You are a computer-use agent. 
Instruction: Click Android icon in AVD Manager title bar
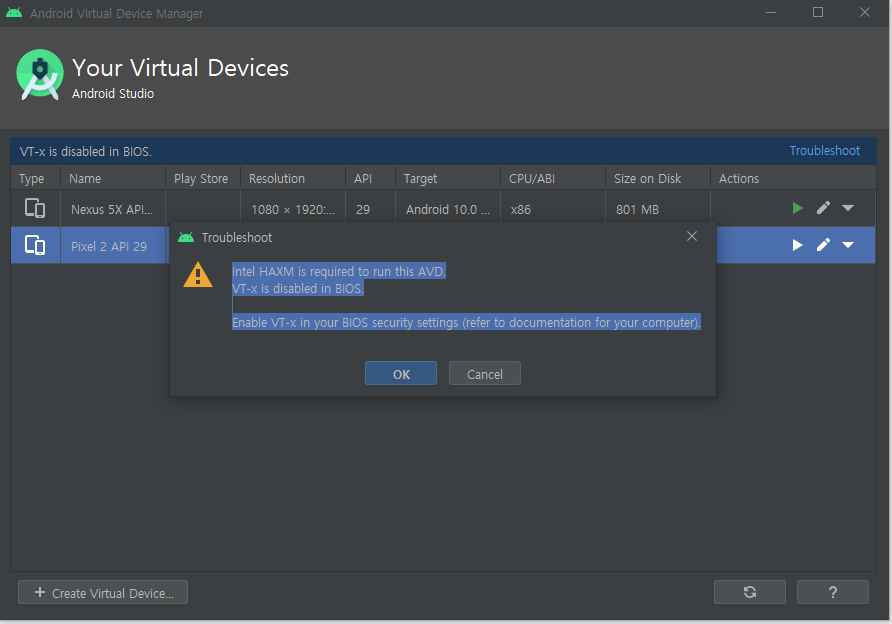[14, 13]
